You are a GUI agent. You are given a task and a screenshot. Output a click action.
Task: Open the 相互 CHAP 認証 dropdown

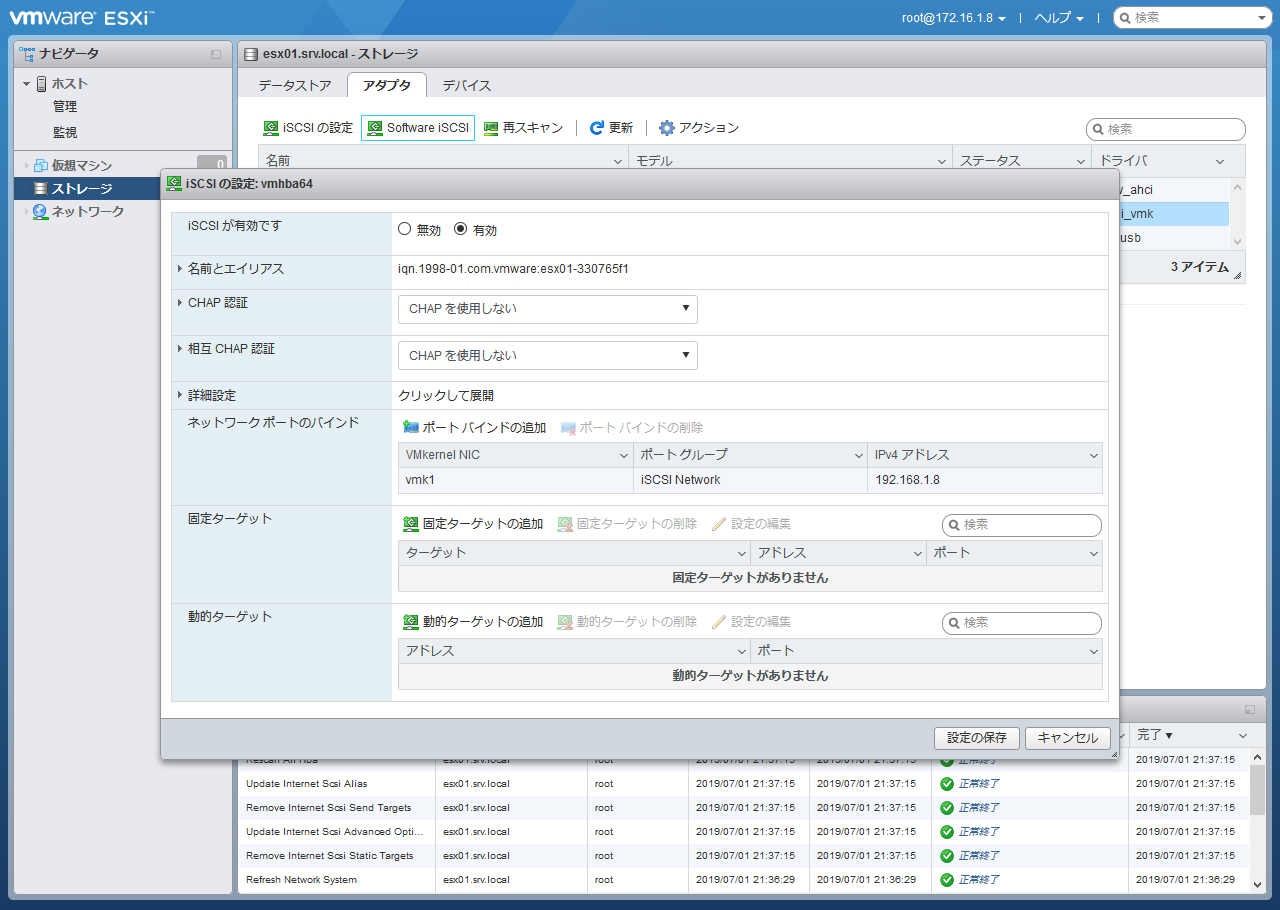click(547, 355)
